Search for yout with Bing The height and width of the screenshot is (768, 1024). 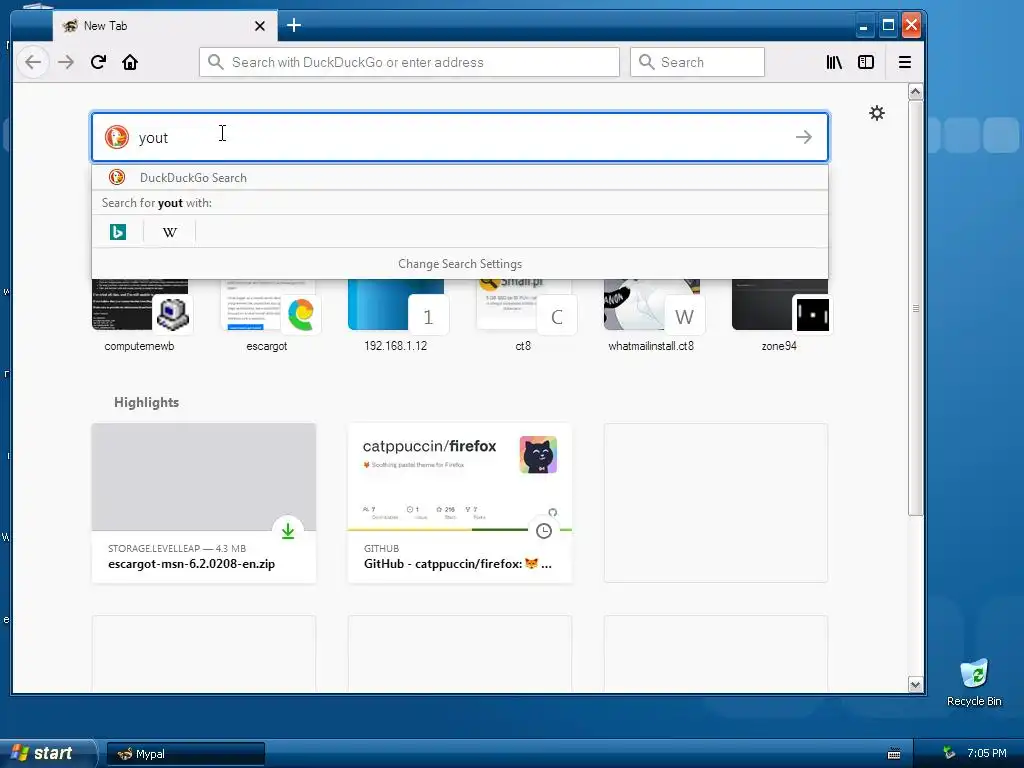click(x=118, y=232)
